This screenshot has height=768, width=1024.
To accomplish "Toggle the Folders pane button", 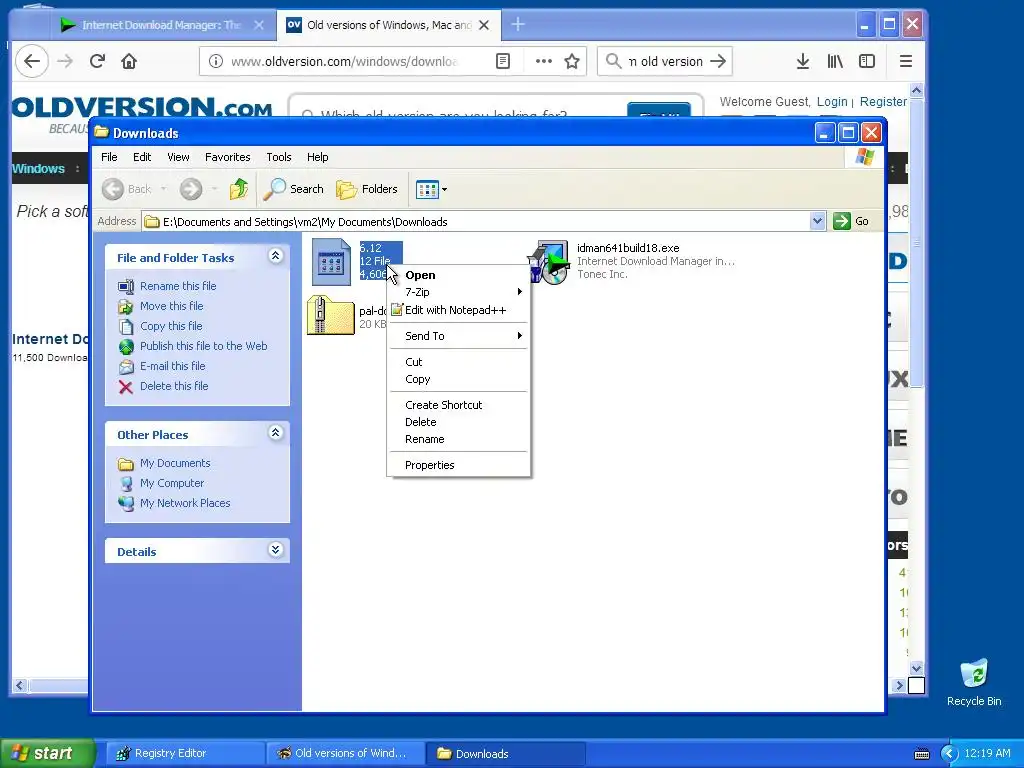I will [x=367, y=189].
